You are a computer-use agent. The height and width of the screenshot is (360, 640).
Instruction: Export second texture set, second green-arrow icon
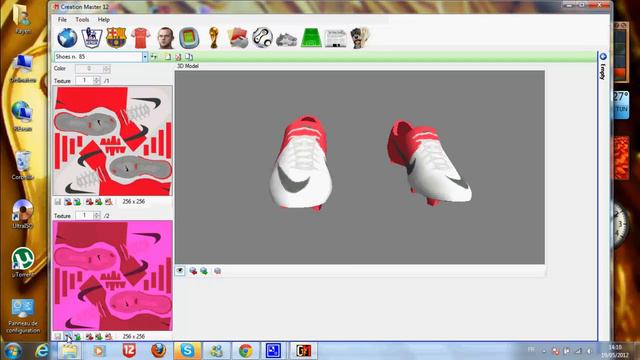[x=99, y=336]
